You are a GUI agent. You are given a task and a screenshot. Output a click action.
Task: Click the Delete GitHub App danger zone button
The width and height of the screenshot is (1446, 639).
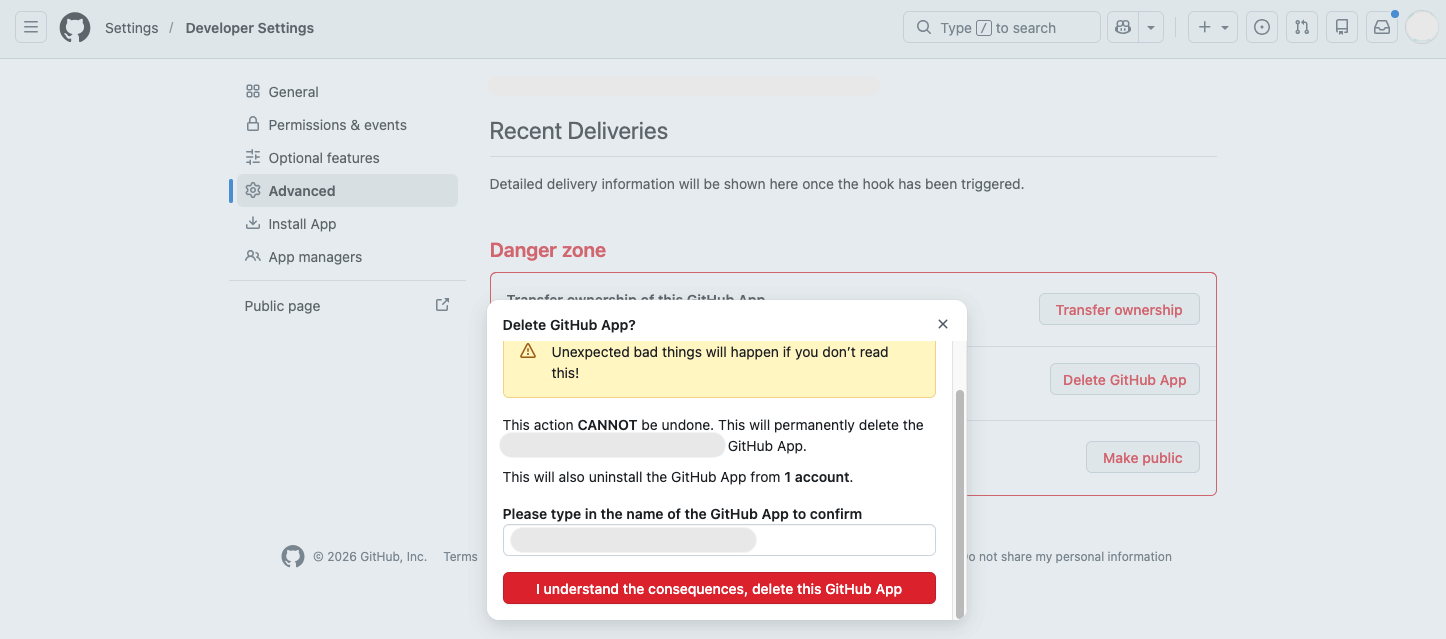click(x=1124, y=380)
